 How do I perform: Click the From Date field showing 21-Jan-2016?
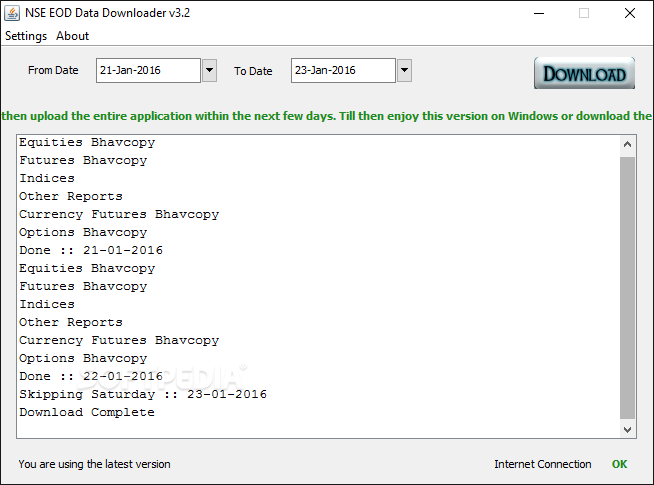click(x=148, y=70)
